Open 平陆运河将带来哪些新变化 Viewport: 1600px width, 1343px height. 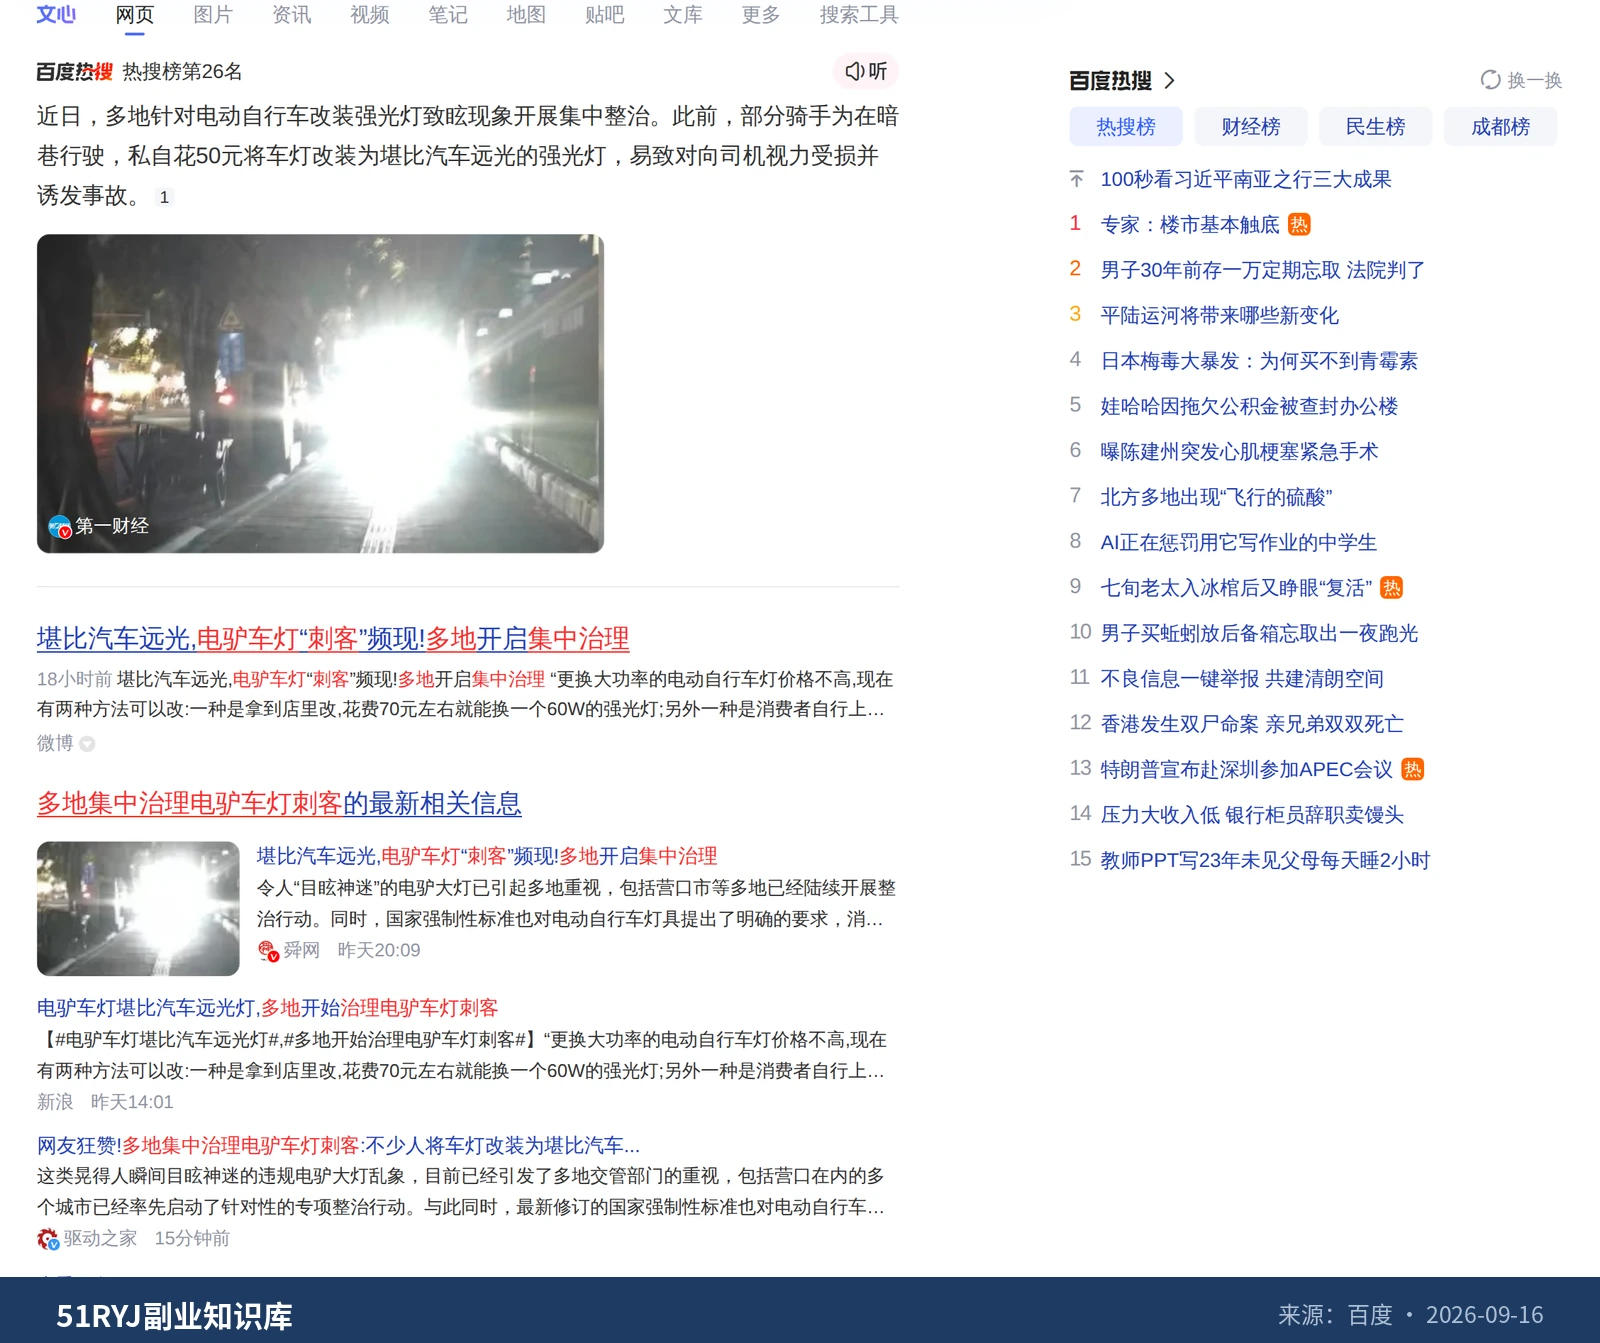point(1220,316)
